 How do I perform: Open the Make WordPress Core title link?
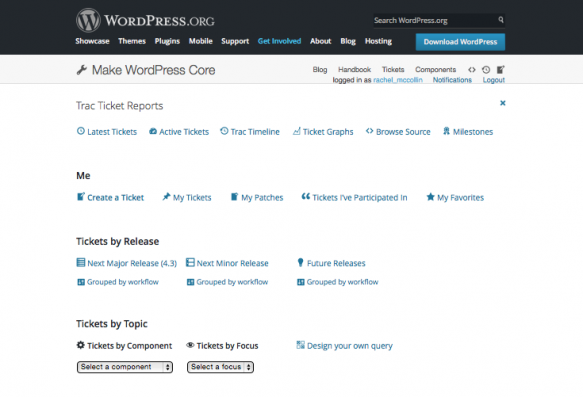(x=154, y=70)
